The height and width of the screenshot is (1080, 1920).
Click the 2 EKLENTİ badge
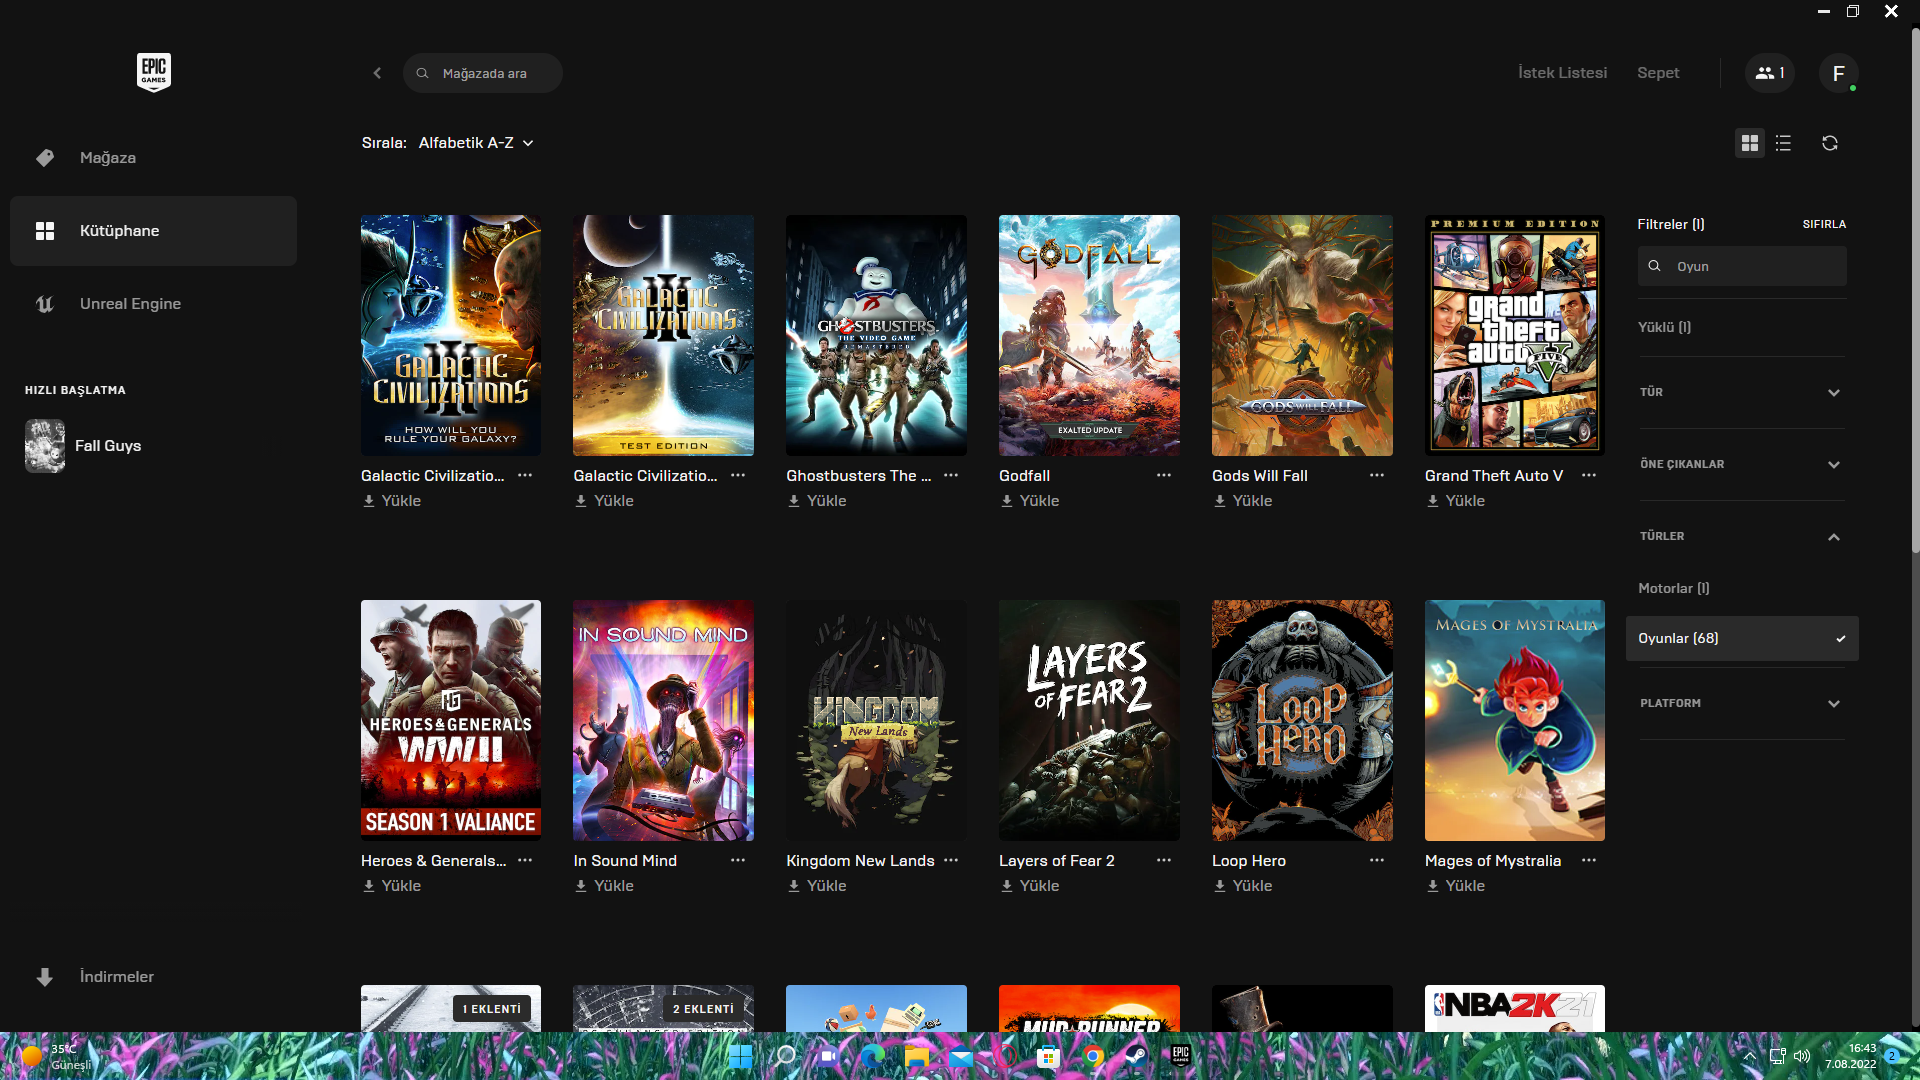click(703, 1009)
